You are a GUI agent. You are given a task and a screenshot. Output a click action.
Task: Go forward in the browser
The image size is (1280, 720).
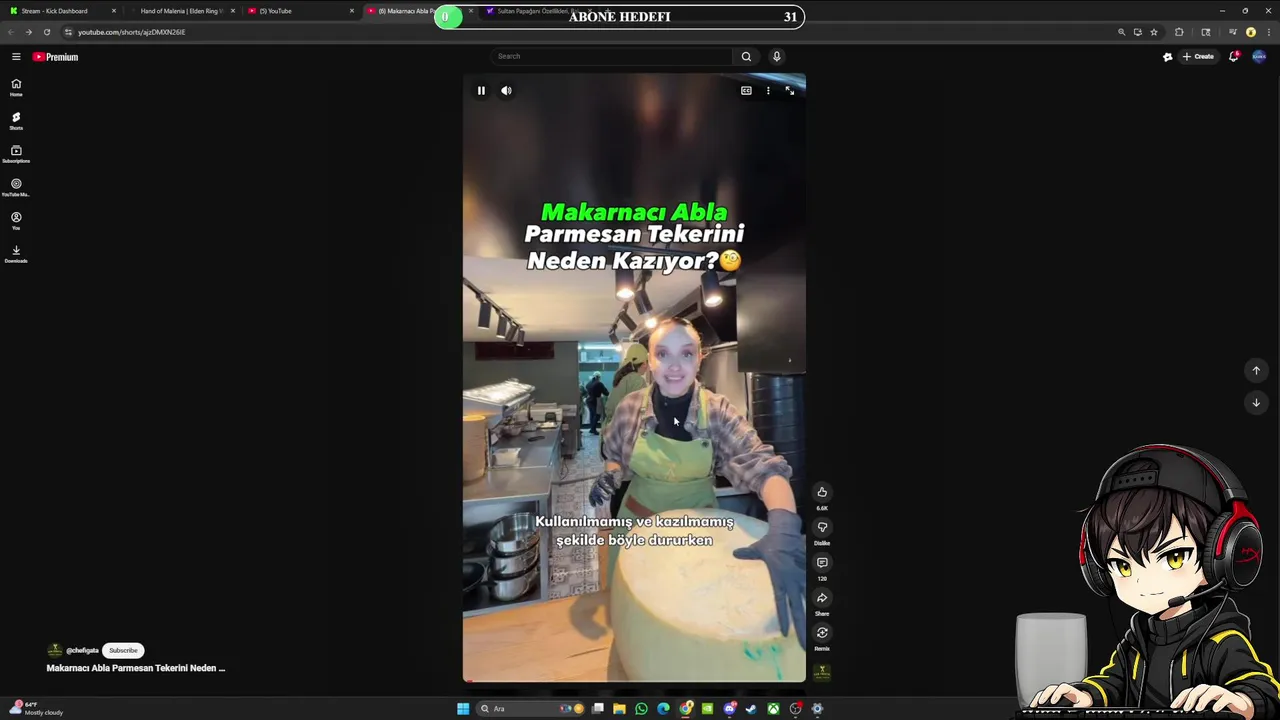tap(28, 32)
